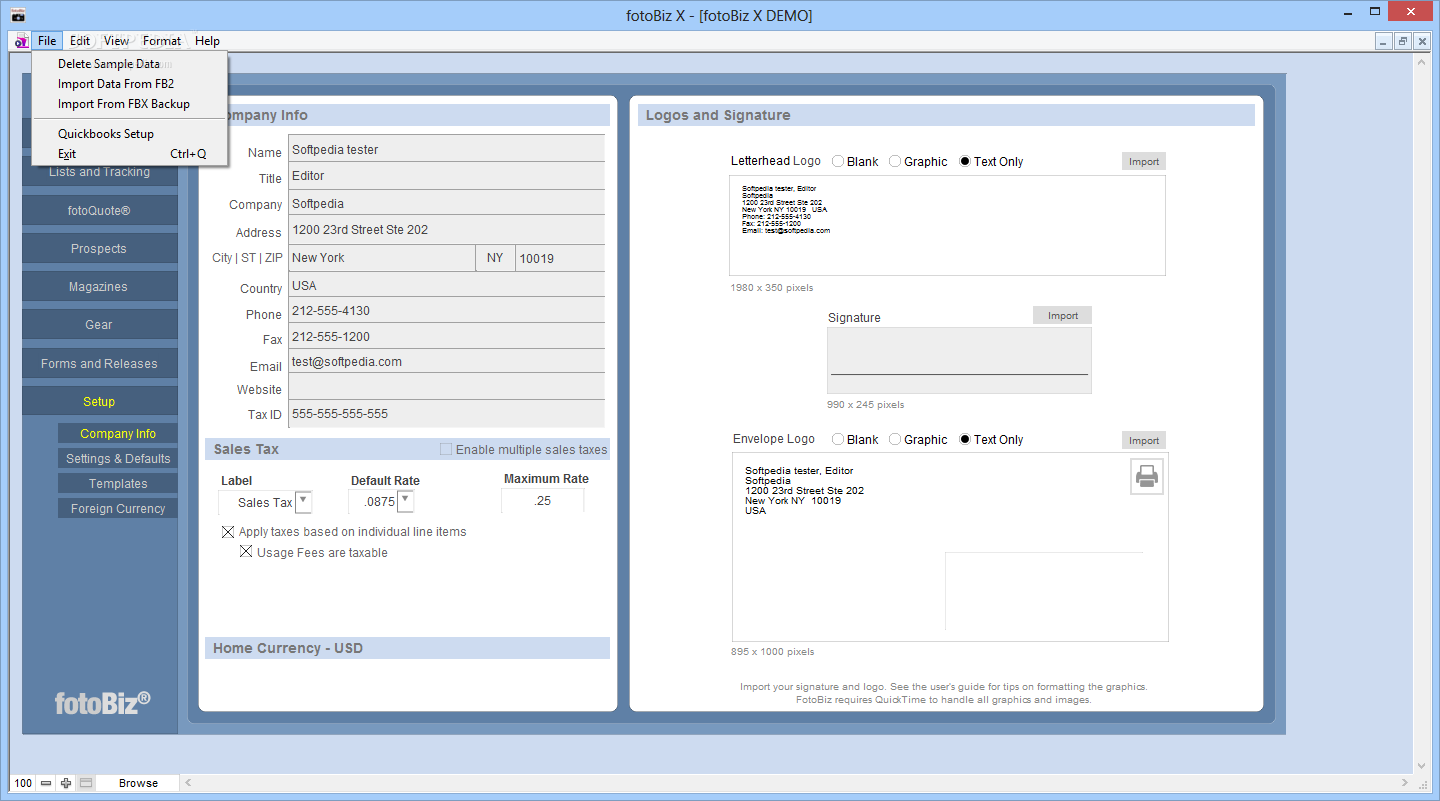Click the printer icon in envelope preview
Viewport: 1440px width, 801px height.
[x=1147, y=477]
